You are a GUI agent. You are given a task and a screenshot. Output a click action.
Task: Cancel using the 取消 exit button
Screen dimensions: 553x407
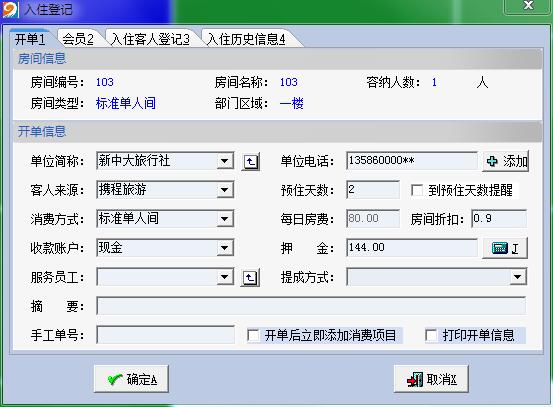(x=431, y=379)
